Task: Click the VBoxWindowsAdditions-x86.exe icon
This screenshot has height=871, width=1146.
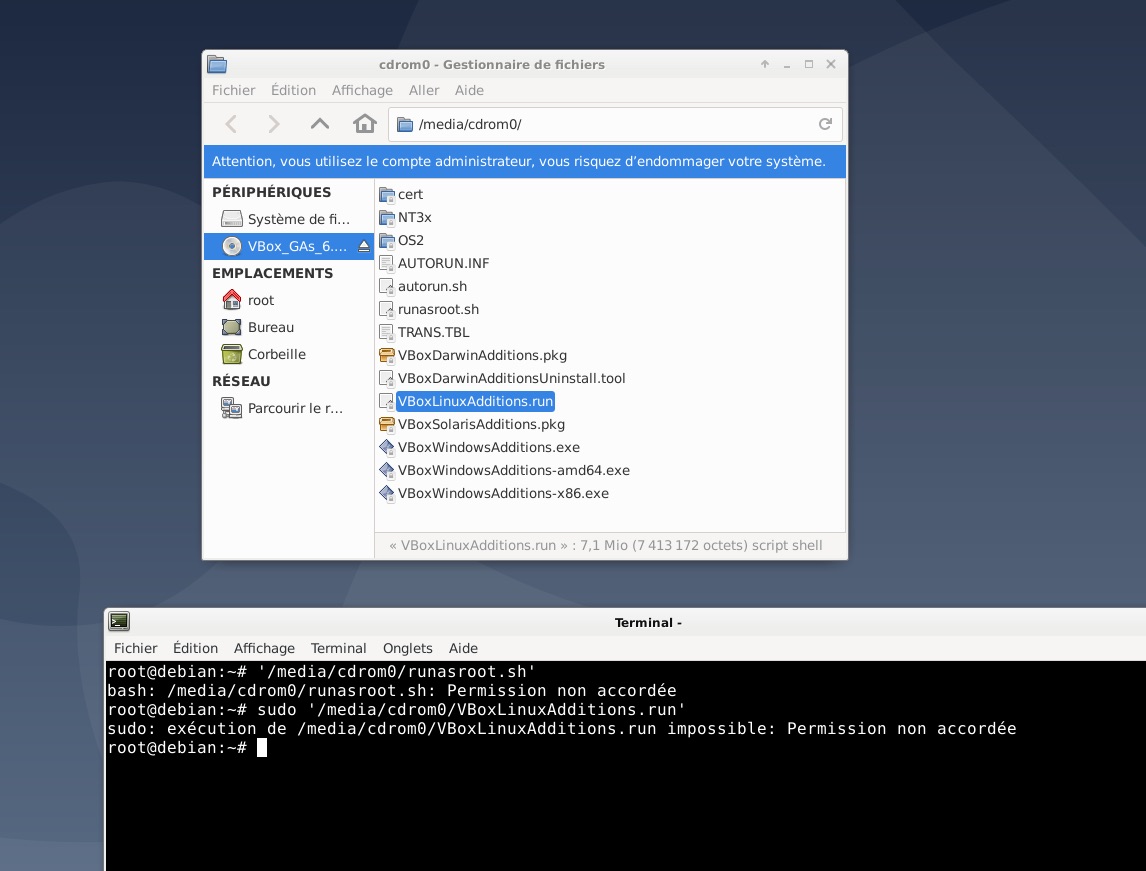Action: (387, 493)
